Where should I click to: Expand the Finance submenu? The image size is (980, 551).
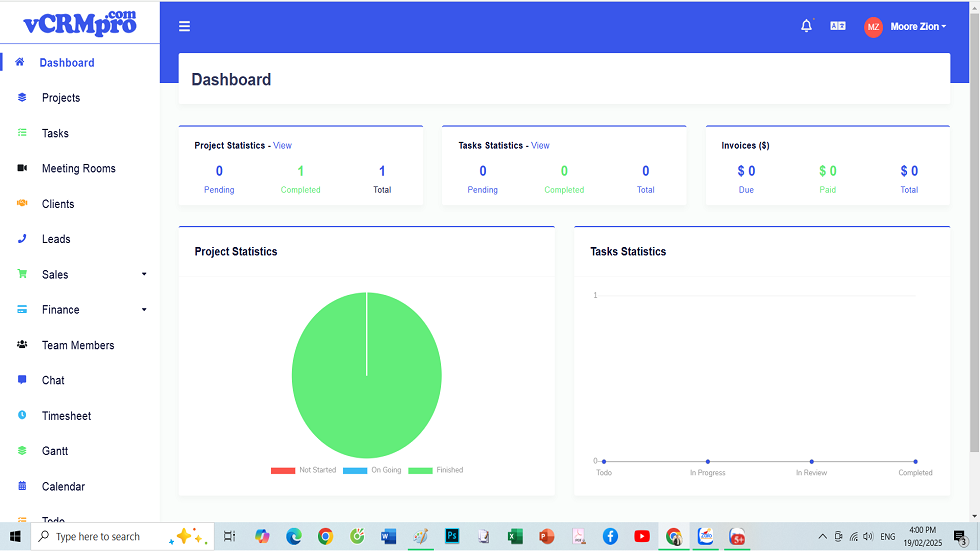point(143,310)
